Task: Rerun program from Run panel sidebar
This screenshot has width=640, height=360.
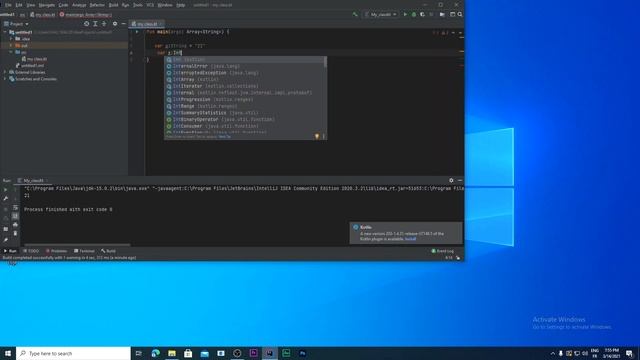Action: pyautogui.click(x=5, y=189)
